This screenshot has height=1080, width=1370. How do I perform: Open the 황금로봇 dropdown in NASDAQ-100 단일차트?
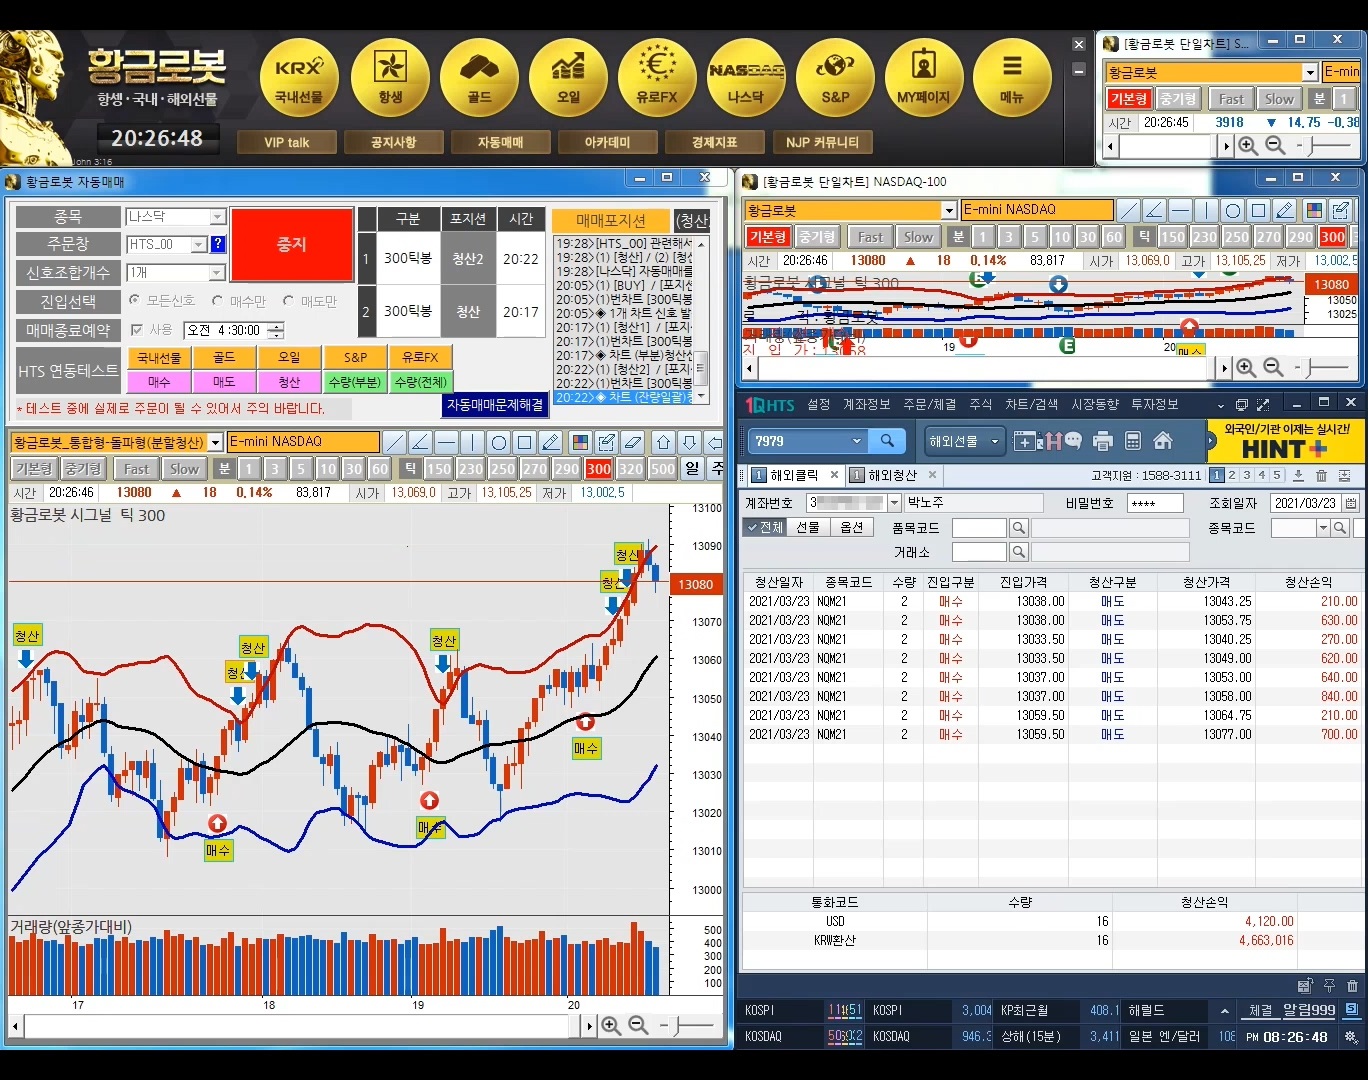[949, 210]
